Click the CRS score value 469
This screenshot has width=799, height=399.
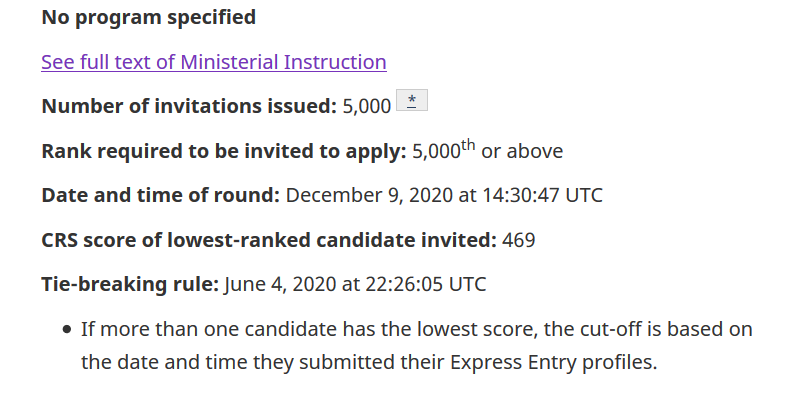click(x=519, y=240)
